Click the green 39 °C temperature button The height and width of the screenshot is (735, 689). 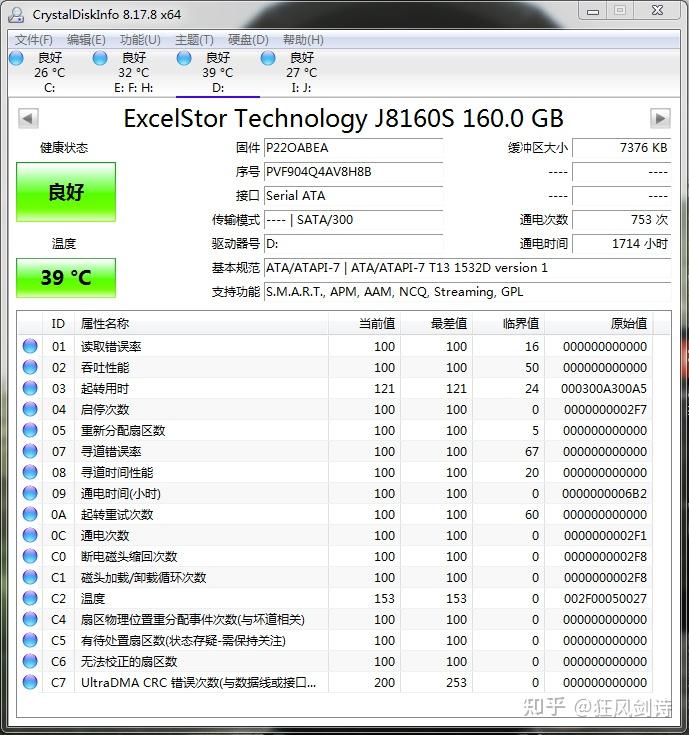coord(66,278)
